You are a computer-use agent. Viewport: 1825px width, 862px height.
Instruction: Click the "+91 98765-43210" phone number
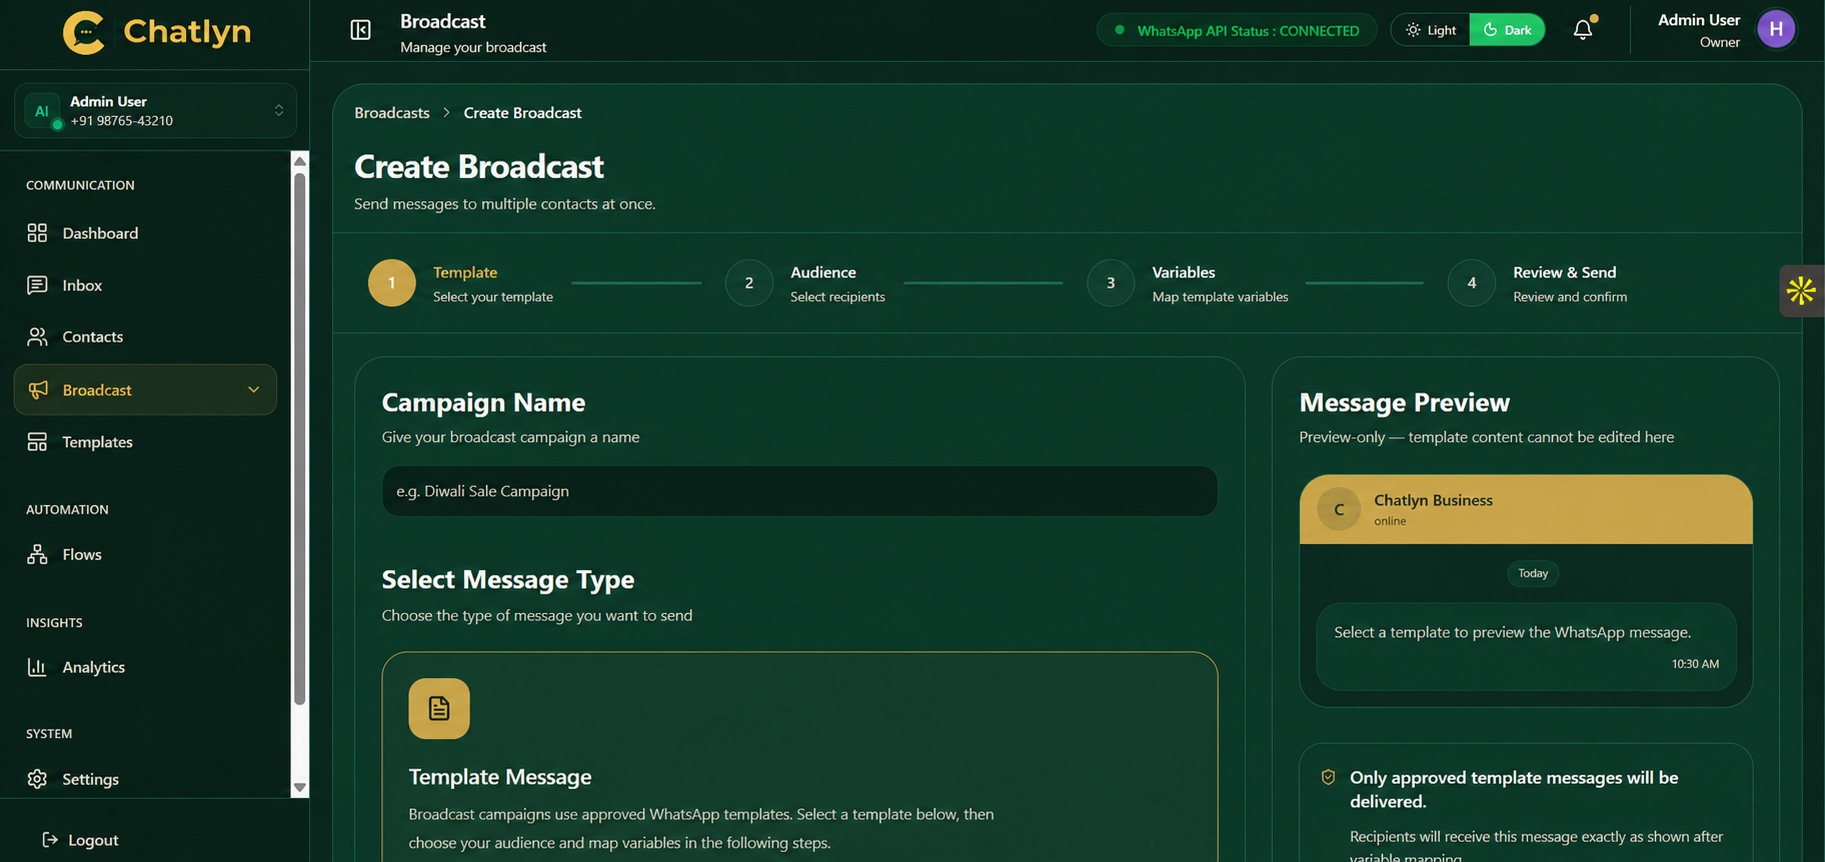coord(121,121)
